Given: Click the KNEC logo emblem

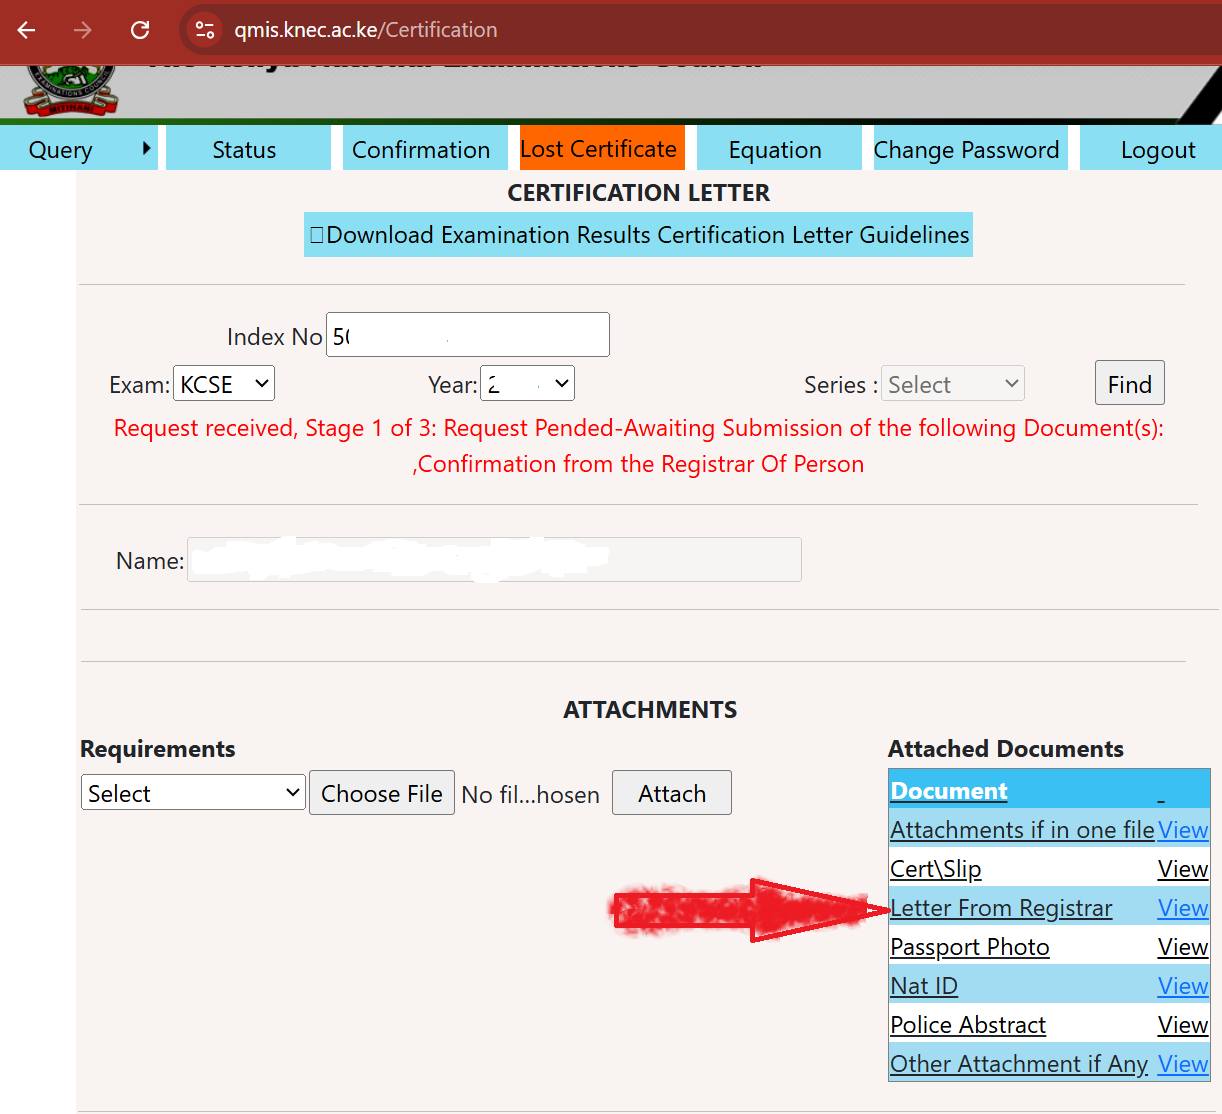Looking at the screenshot, I should click(71, 90).
